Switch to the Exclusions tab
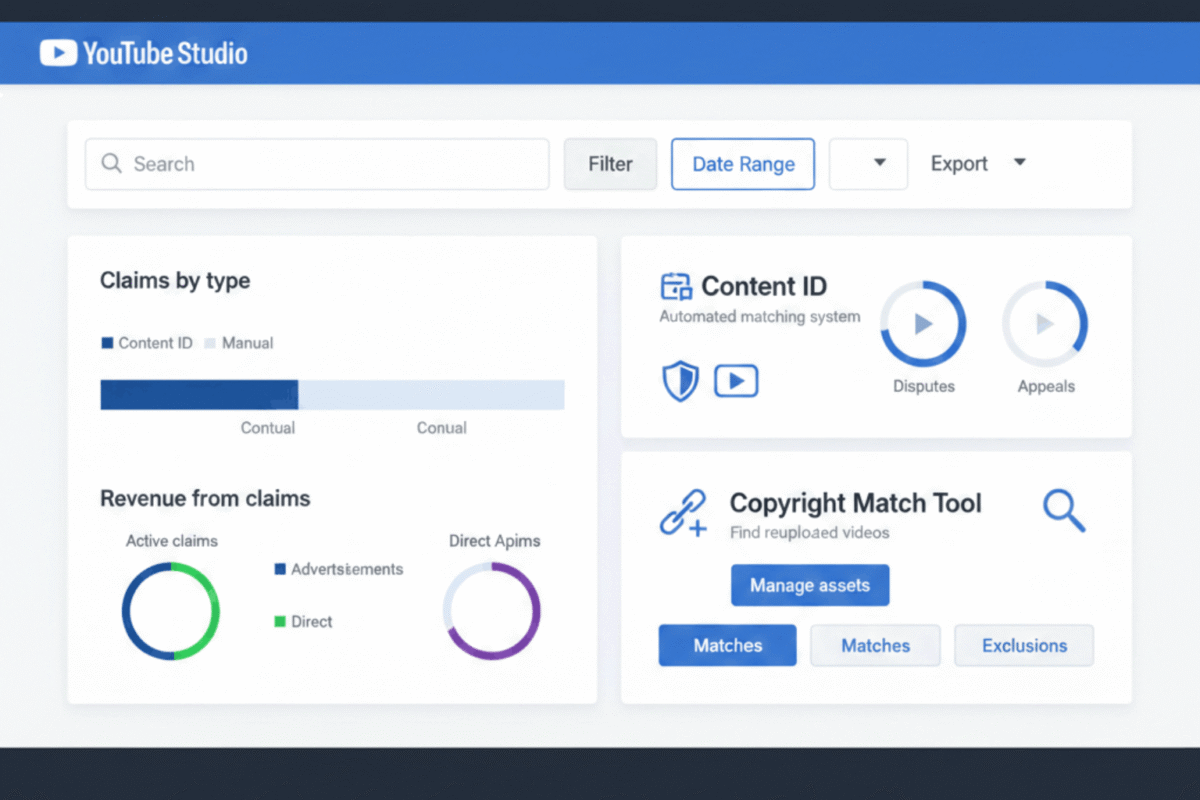1200x800 pixels. (1024, 645)
